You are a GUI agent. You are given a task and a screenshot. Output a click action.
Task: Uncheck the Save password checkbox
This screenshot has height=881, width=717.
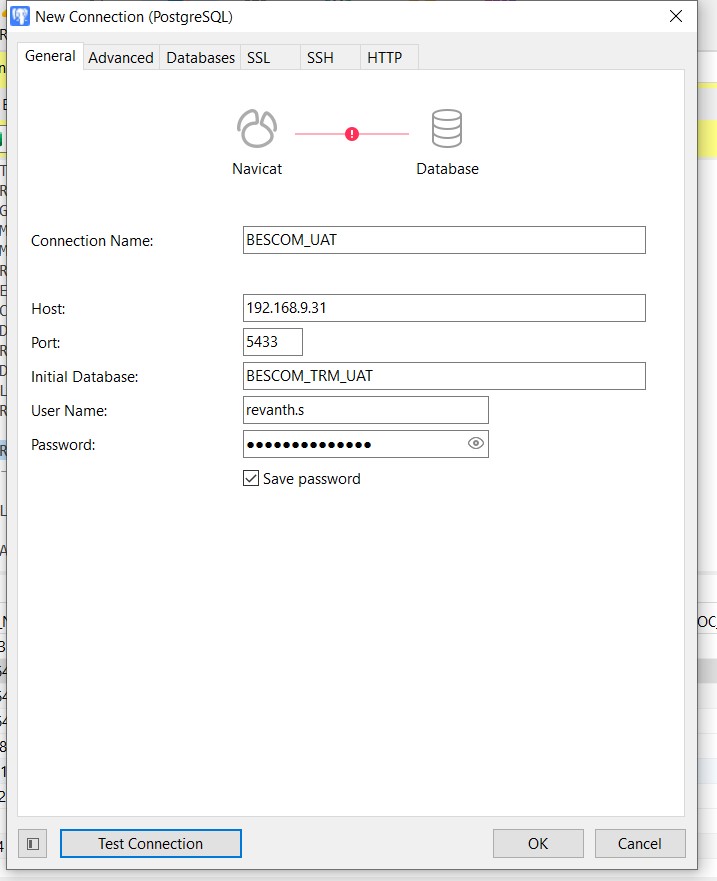click(x=251, y=478)
